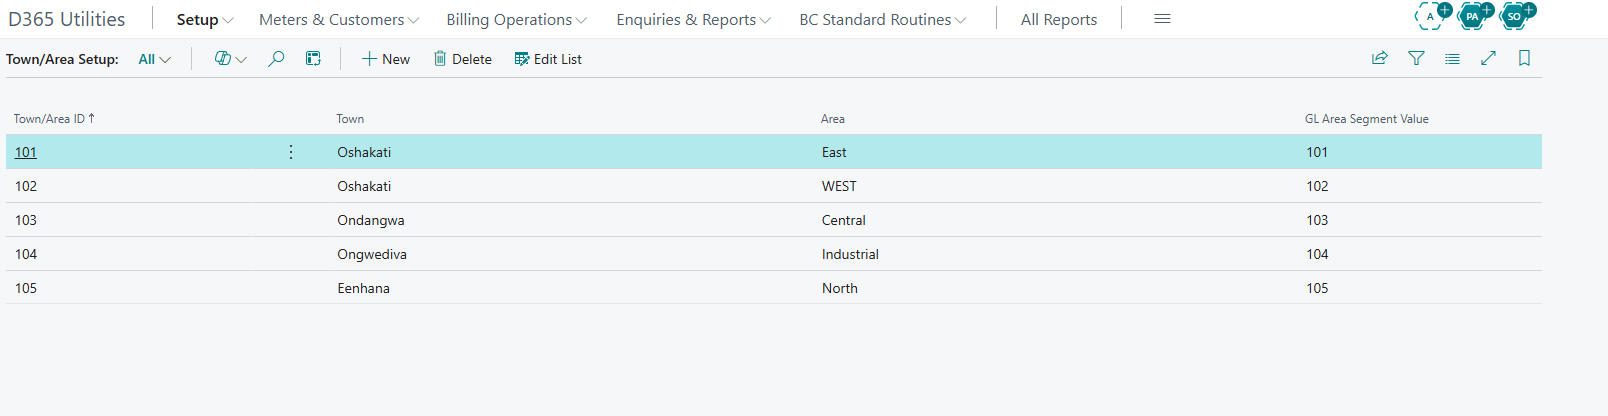Show options for row 101
This screenshot has width=1608, height=416.
[x=291, y=152]
